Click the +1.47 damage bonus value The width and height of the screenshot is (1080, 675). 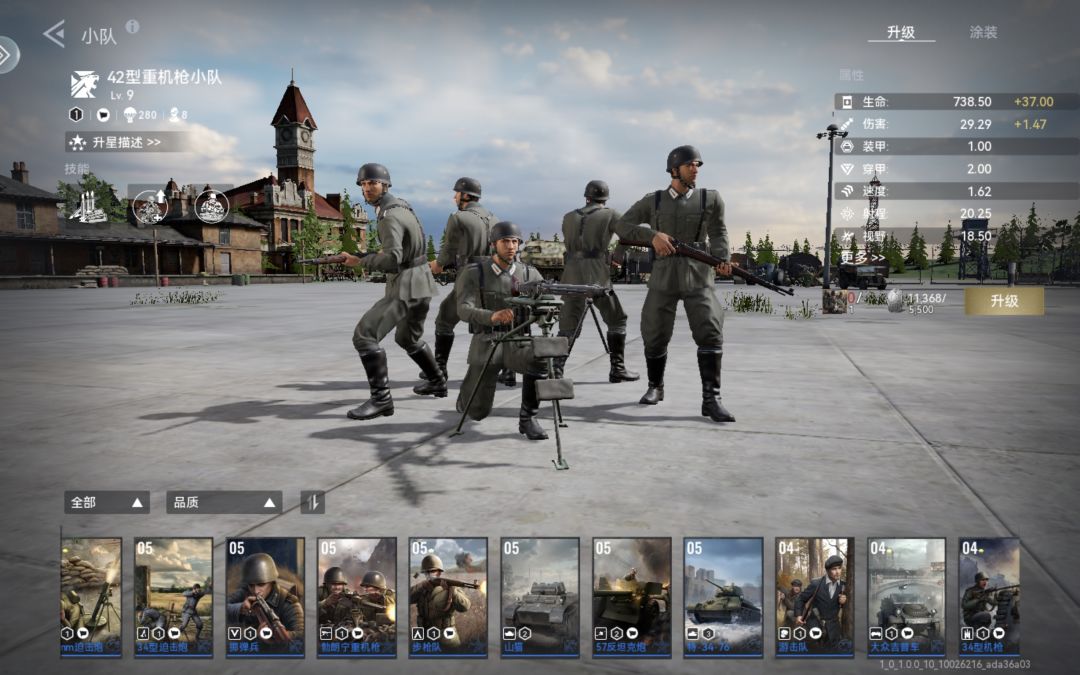[x=1030, y=124]
